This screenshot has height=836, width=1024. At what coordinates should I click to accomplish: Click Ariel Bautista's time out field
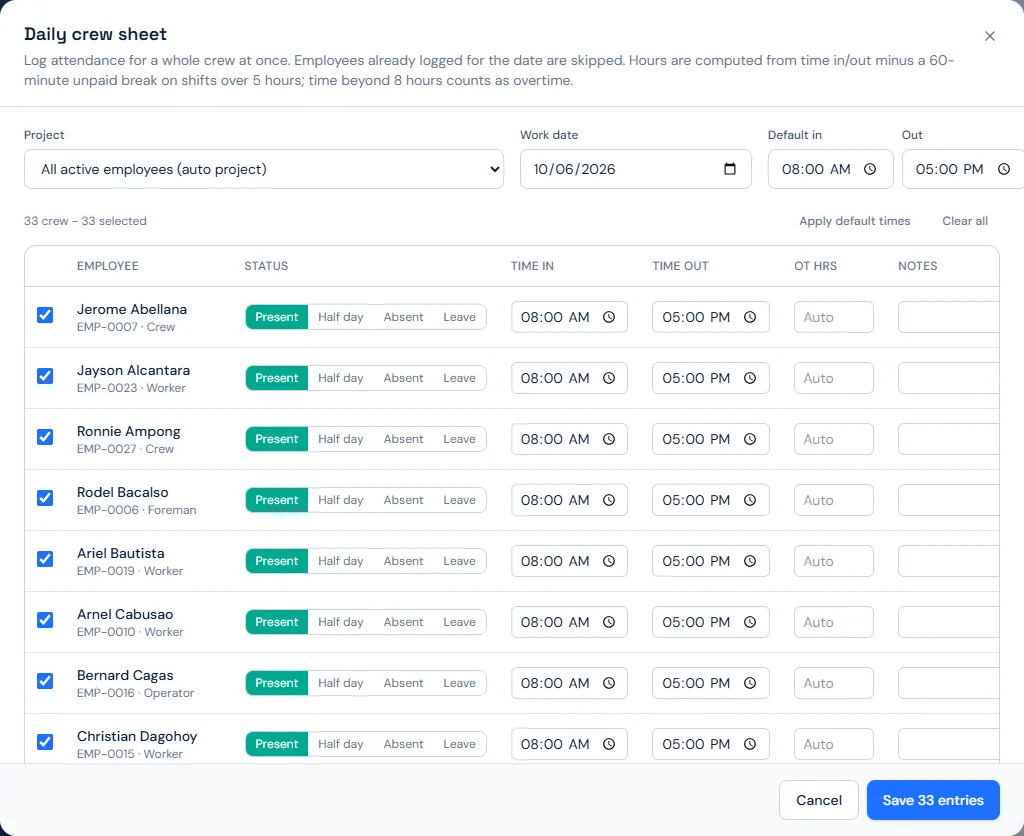pyautogui.click(x=711, y=561)
